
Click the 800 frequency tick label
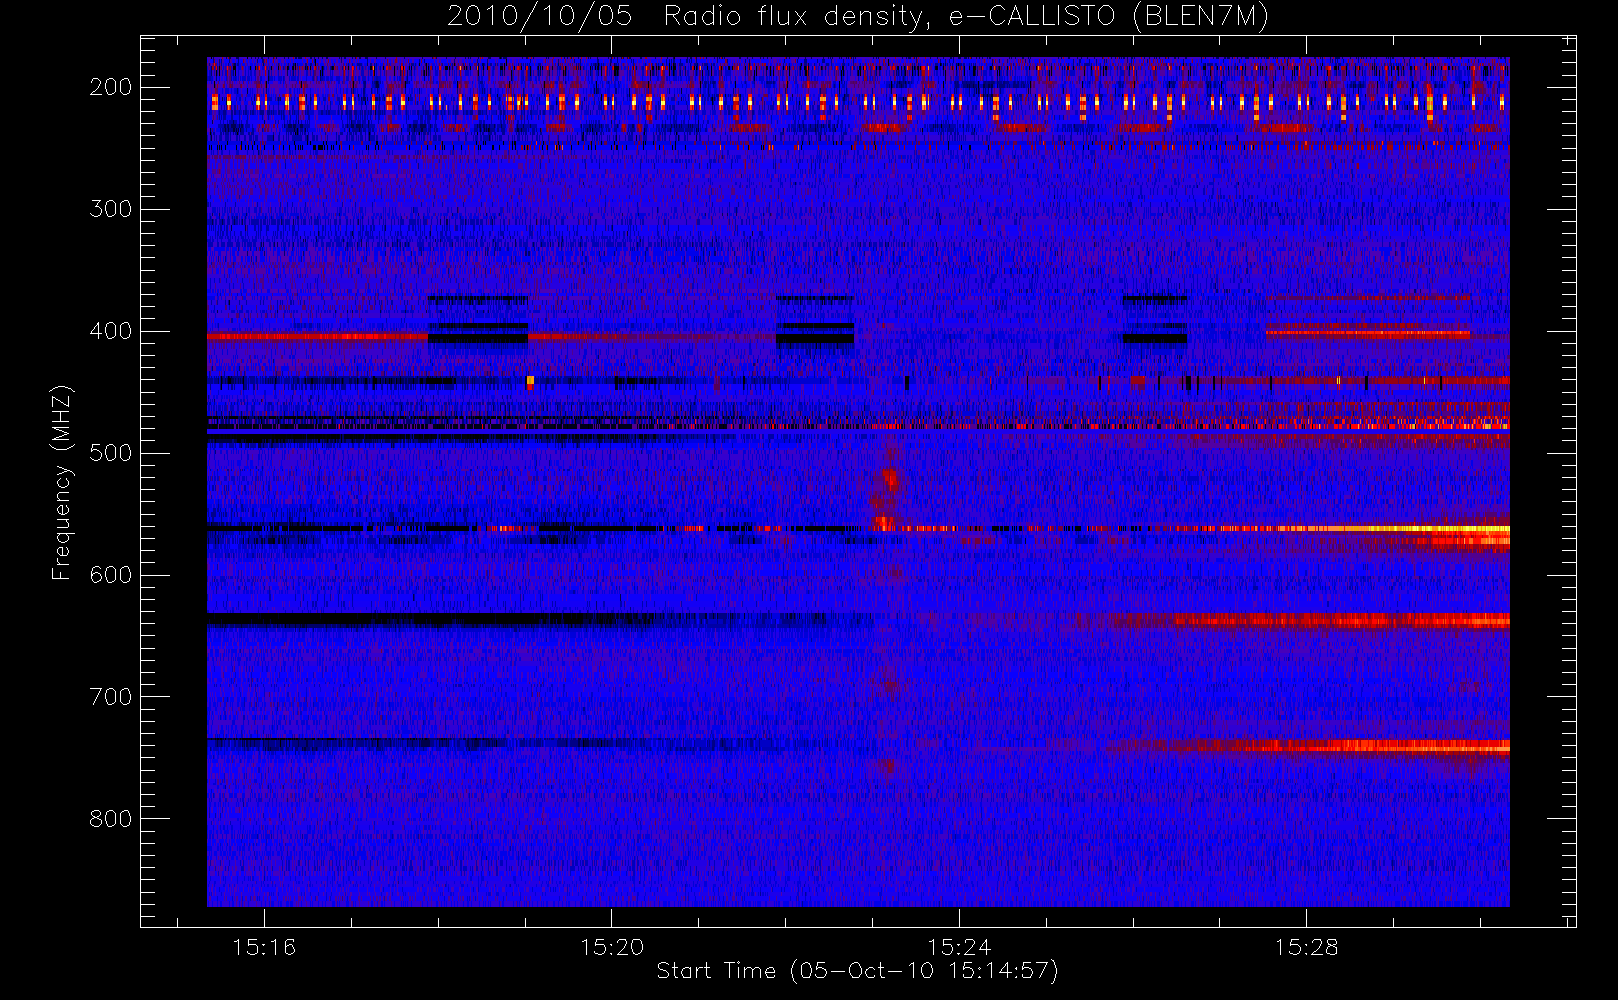click(111, 819)
